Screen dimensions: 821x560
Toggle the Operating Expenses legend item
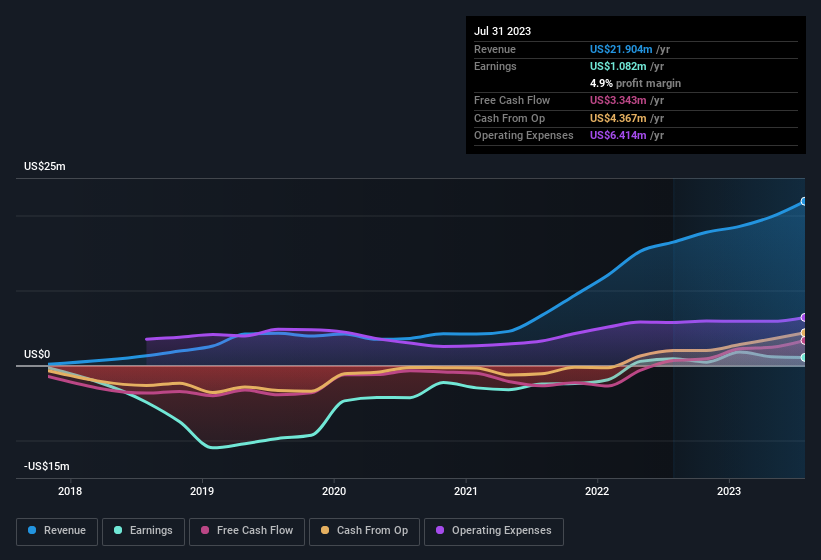point(493,531)
